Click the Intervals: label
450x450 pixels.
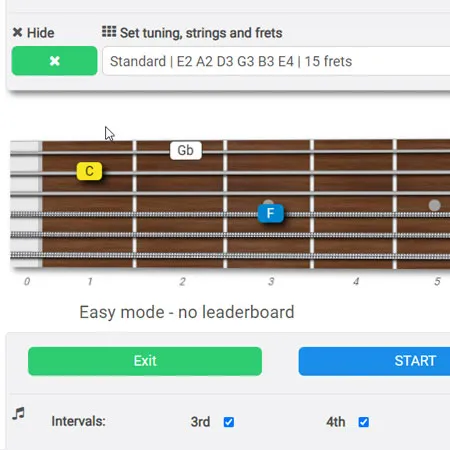tap(78, 421)
